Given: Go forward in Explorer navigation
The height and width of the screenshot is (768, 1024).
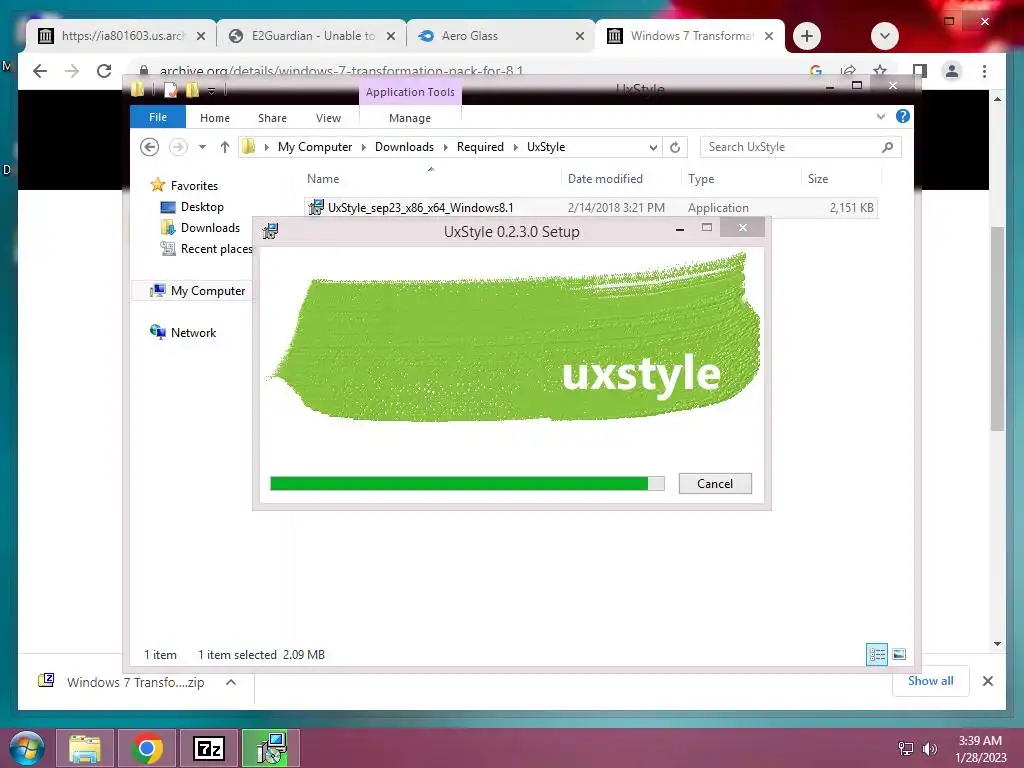Looking at the screenshot, I should coord(178,147).
